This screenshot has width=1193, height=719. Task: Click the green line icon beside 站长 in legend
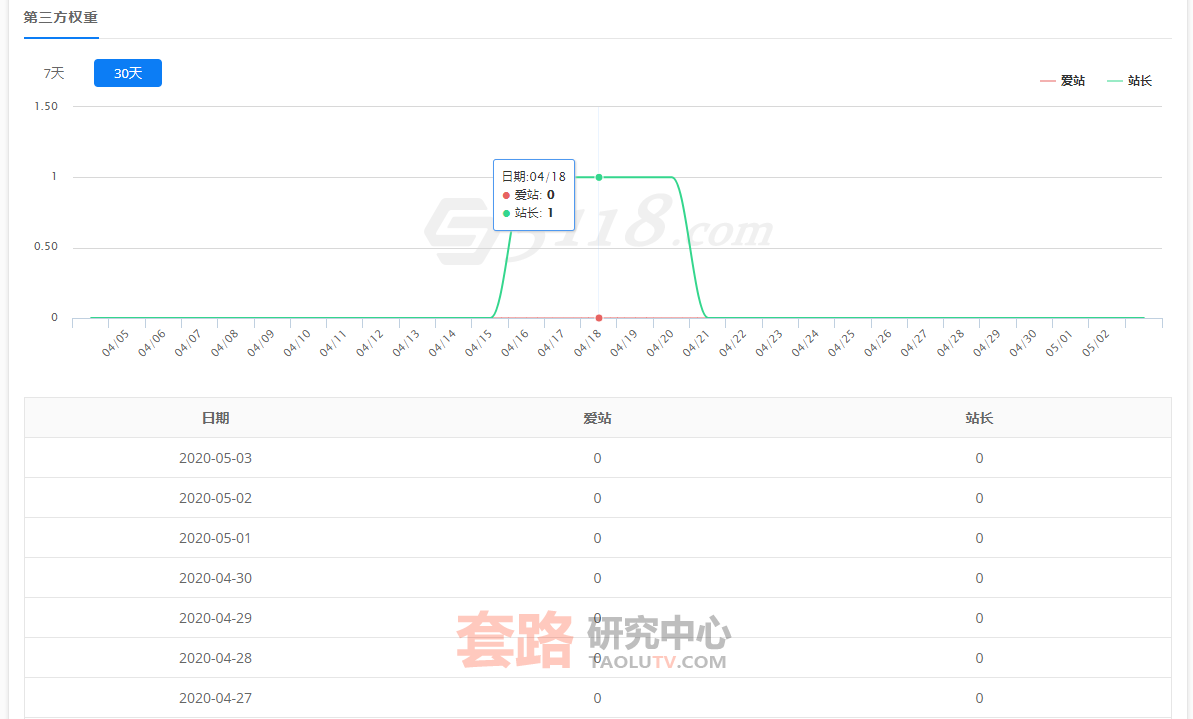pos(1115,80)
